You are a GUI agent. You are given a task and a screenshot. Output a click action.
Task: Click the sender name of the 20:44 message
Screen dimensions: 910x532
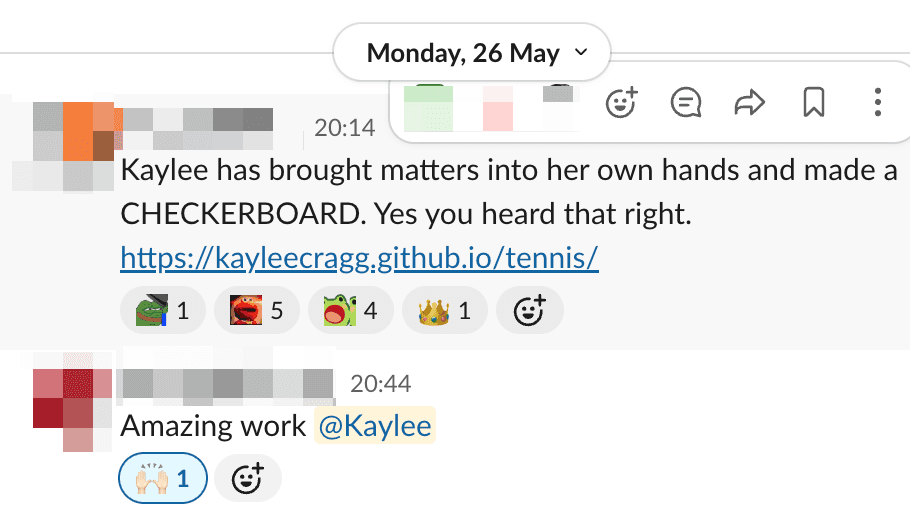226,384
